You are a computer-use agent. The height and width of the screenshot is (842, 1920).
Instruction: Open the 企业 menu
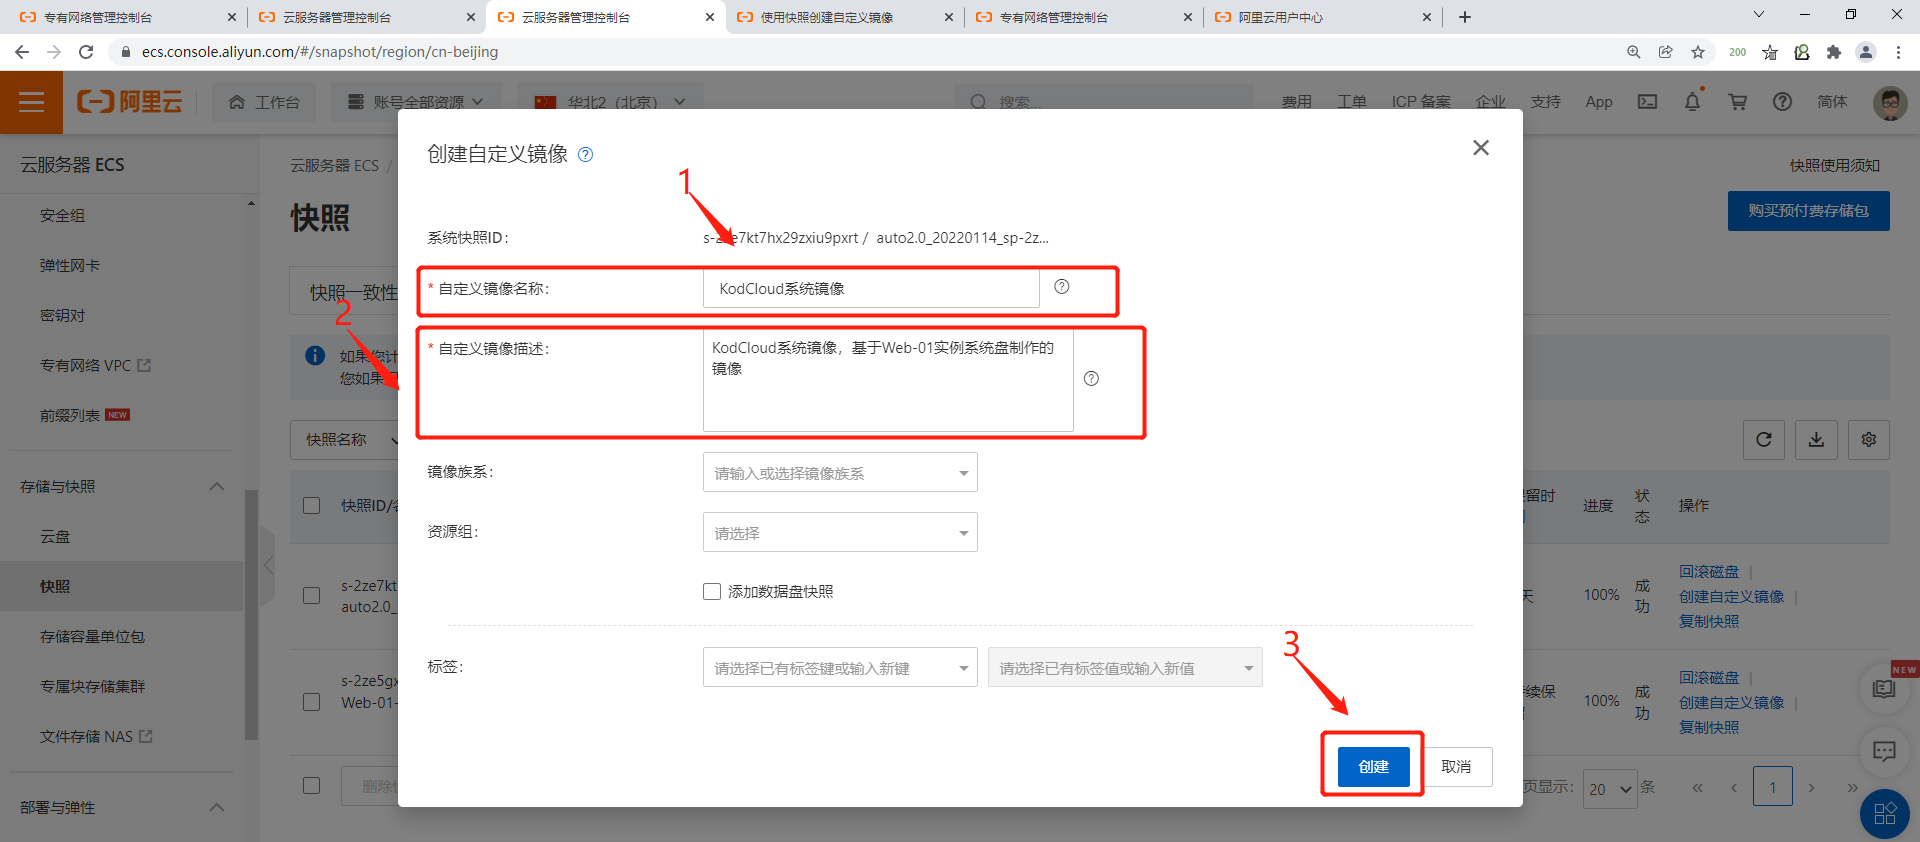pos(1491,102)
